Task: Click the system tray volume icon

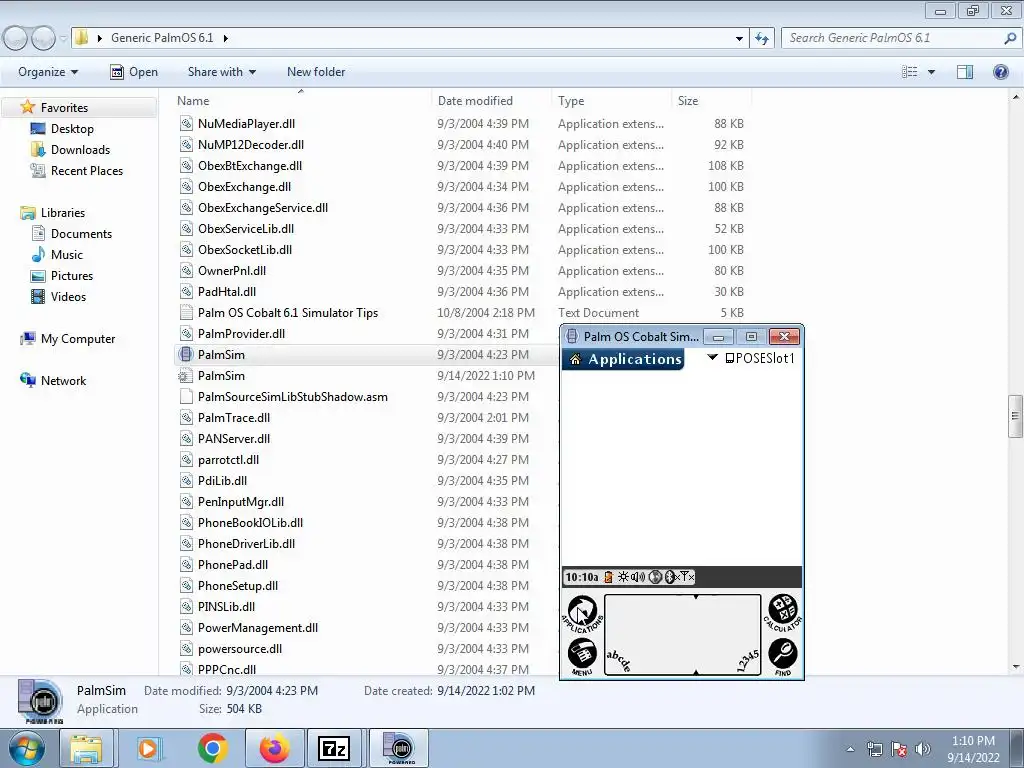Action: [x=923, y=749]
